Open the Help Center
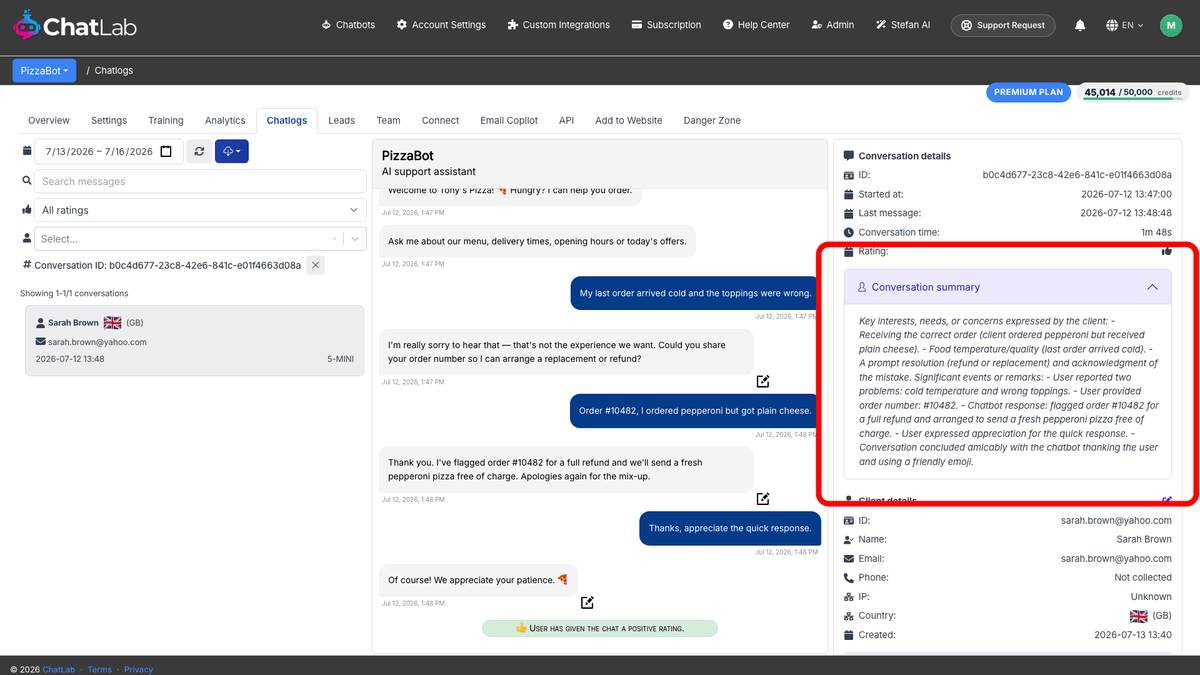This screenshot has height=675, width=1200. pyautogui.click(x=756, y=25)
